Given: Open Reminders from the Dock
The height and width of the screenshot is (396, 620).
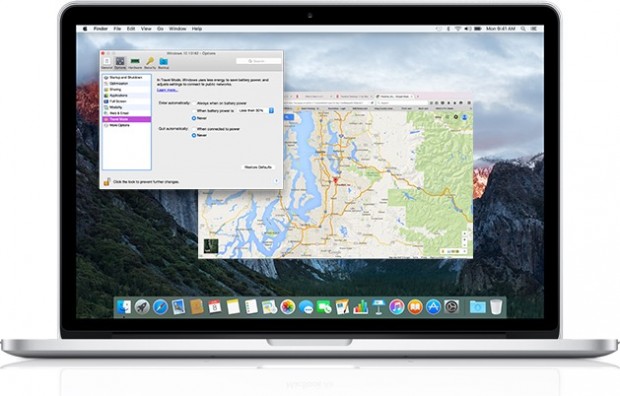Looking at the screenshot, I should pos(251,307).
